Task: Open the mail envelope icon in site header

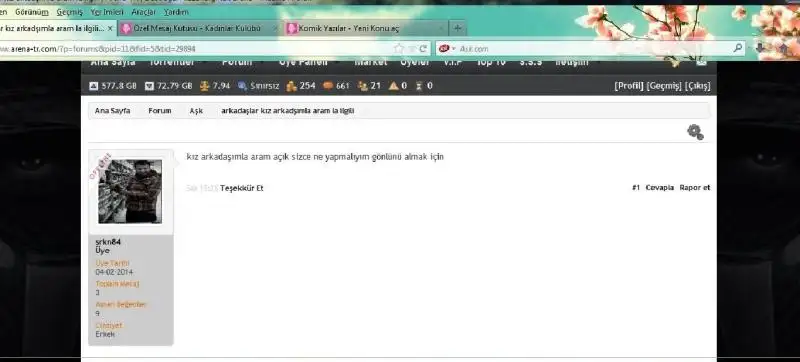Action: (x=702, y=62)
